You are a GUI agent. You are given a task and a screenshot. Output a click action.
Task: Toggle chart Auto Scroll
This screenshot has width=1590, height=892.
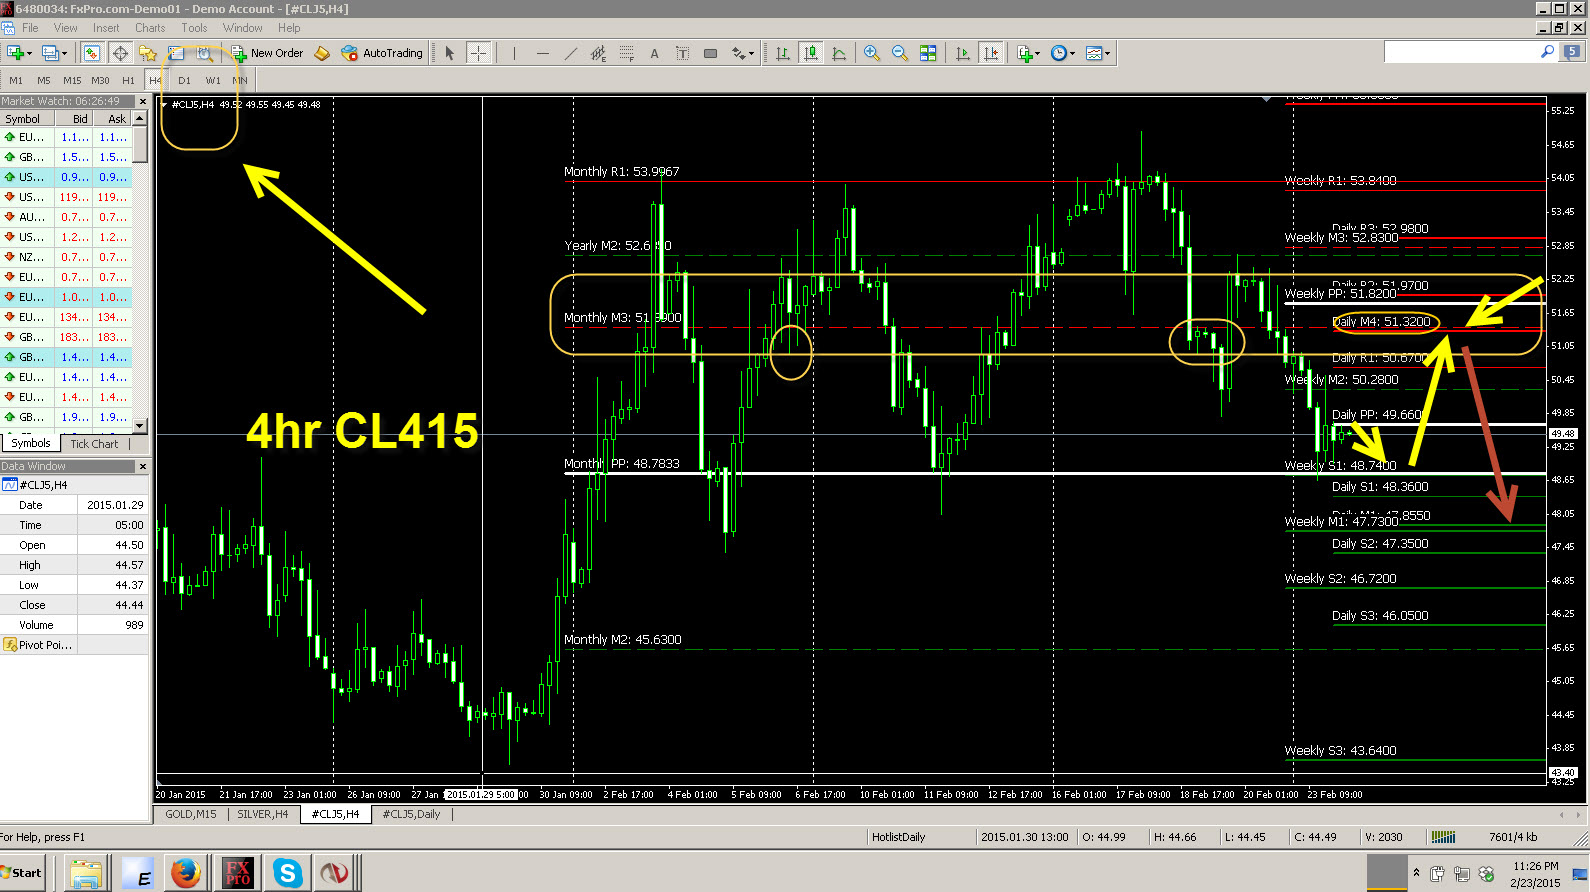[x=963, y=53]
